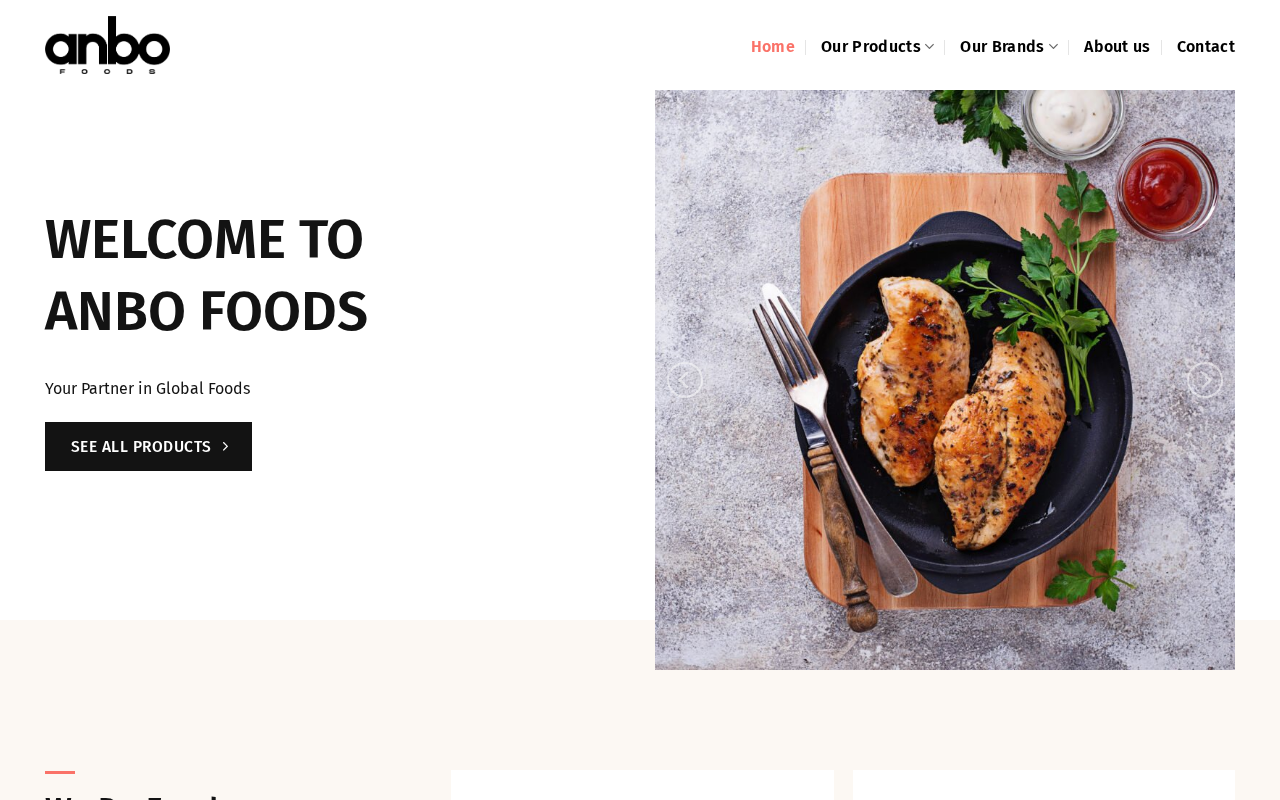Click the Your Partner in Global Foods text
The image size is (1280, 800).
click(x=148, y=389)
